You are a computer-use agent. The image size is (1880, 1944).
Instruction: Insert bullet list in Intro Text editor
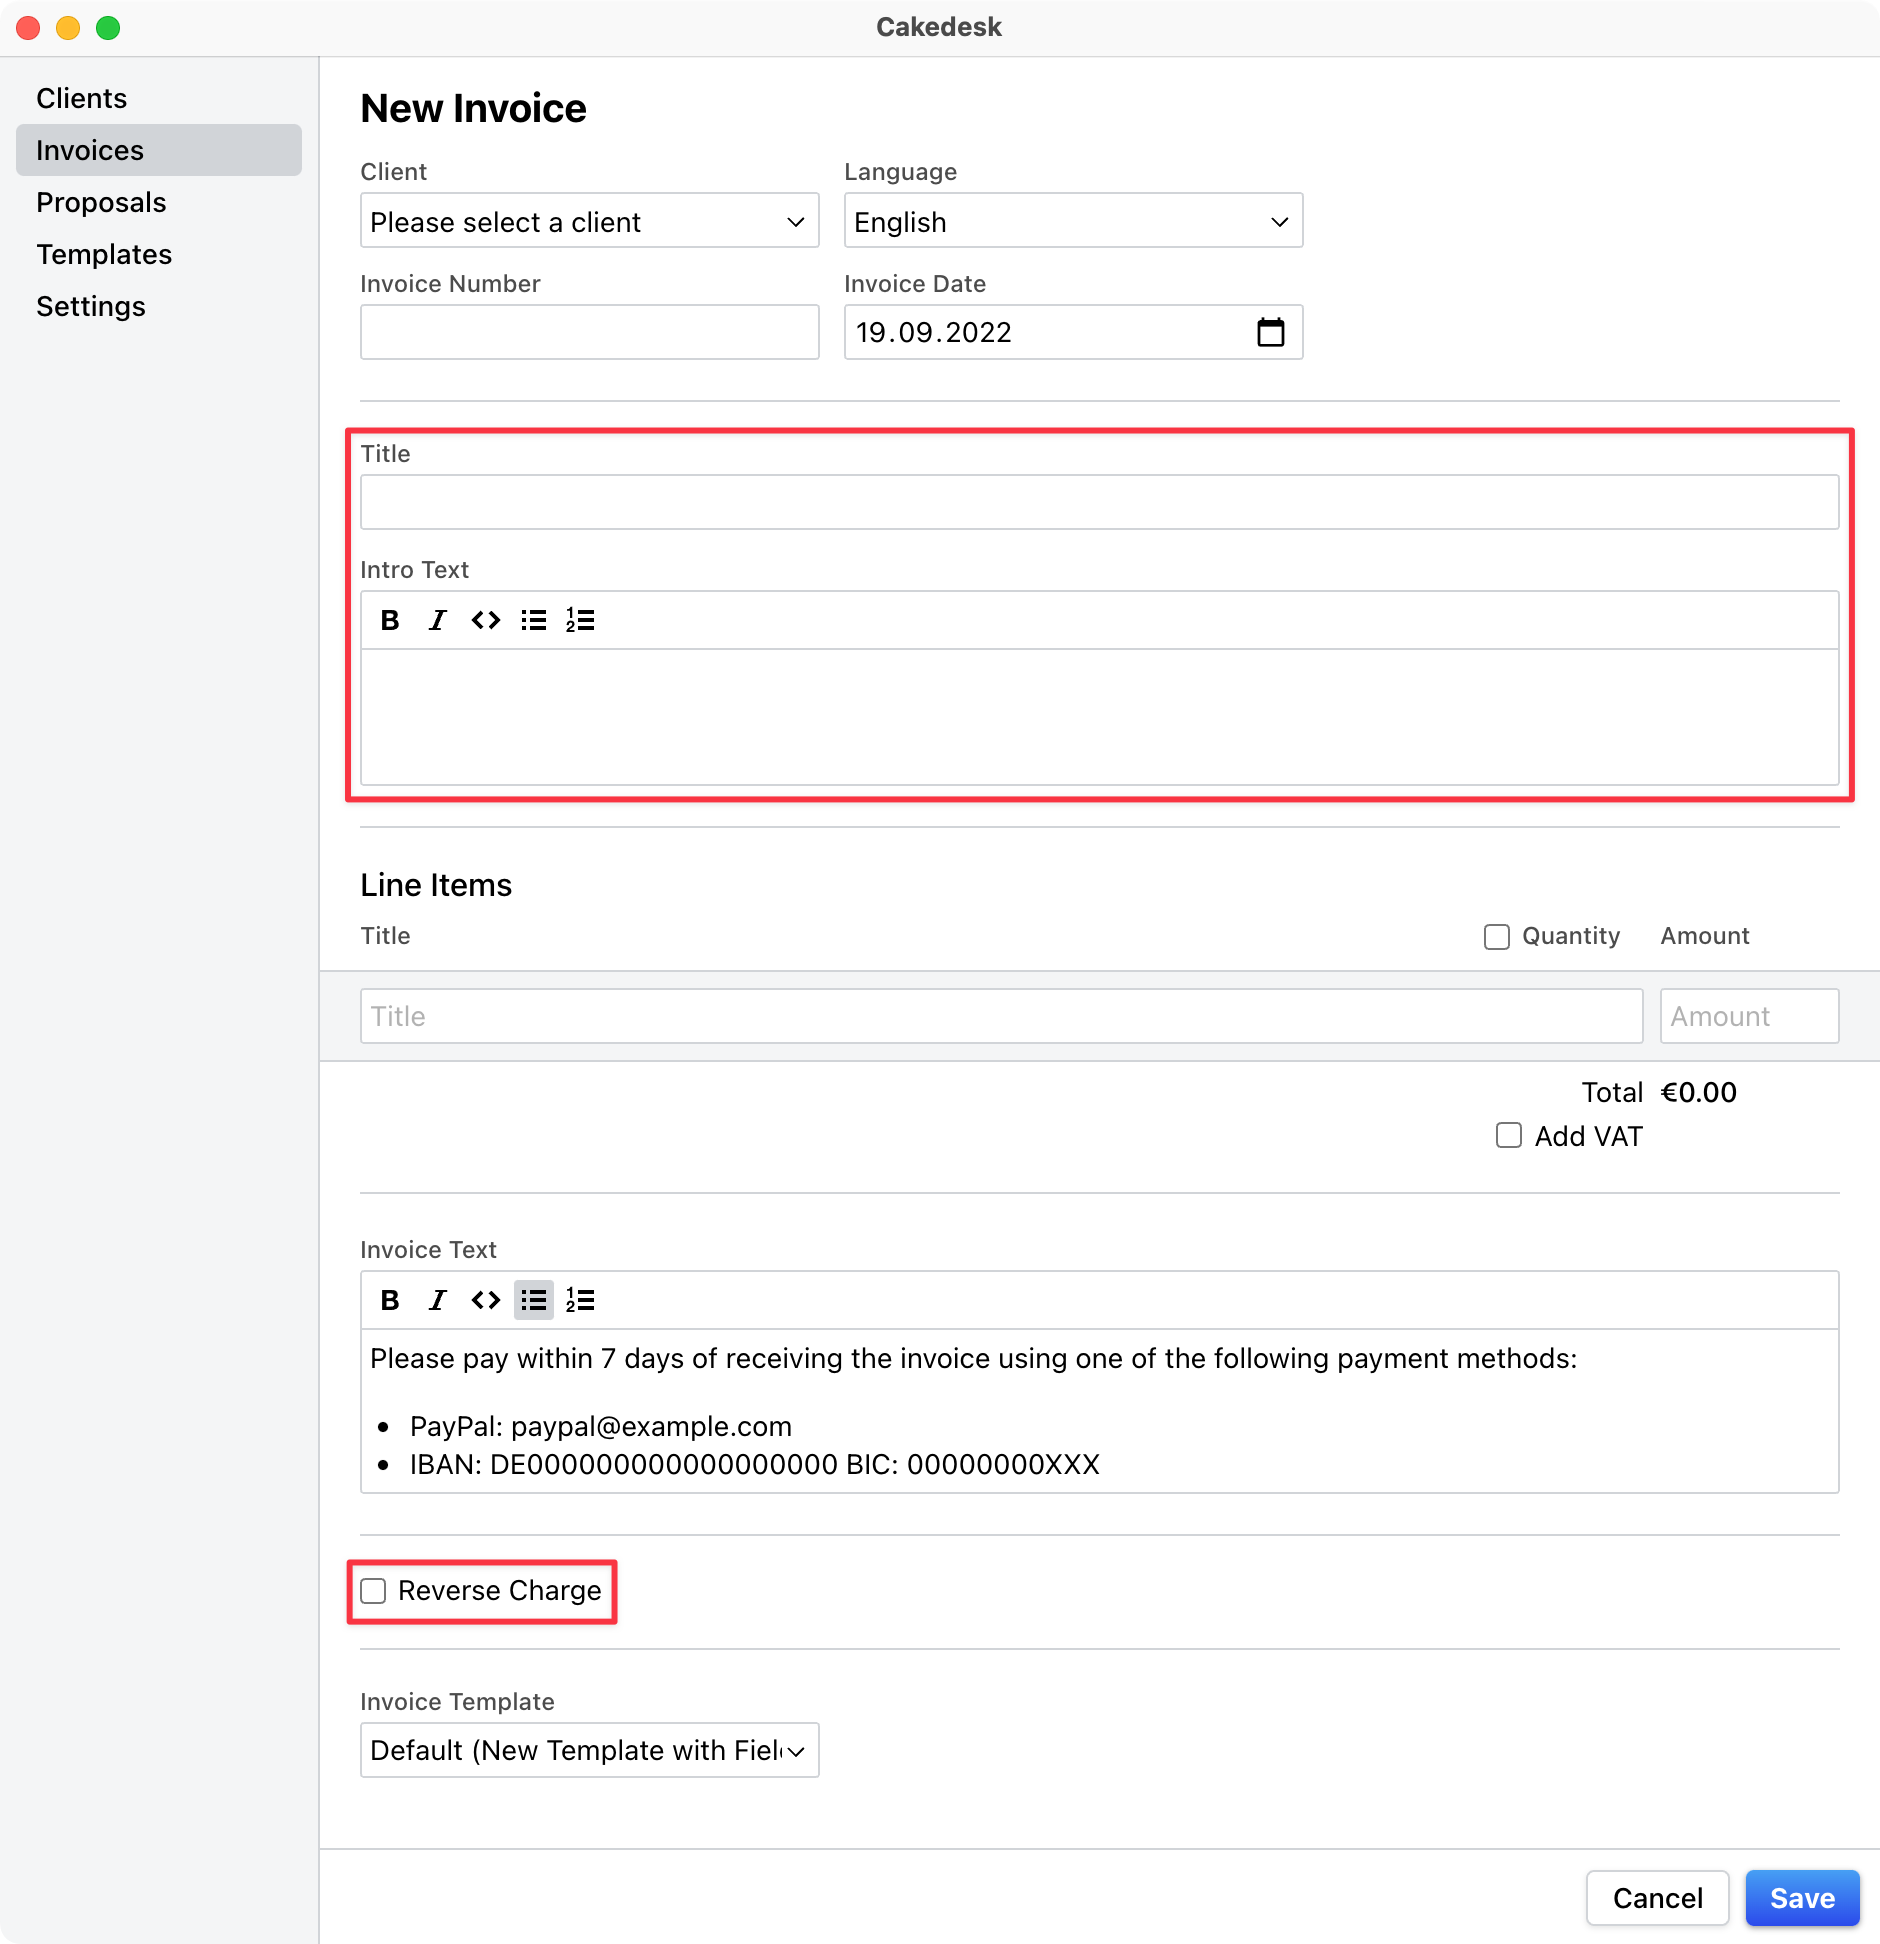tap(533, 620)
